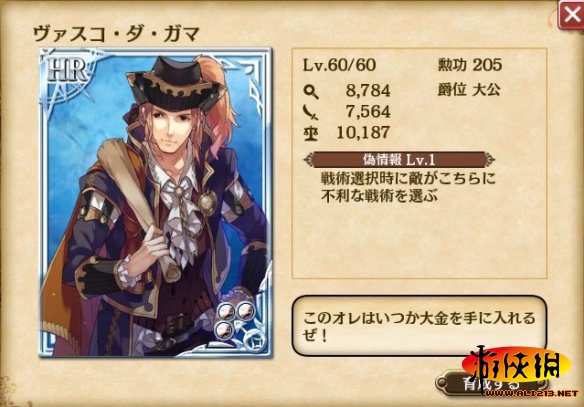Select the 7,564 stat value
Screen dimensions: 584x407
(368, 111)
